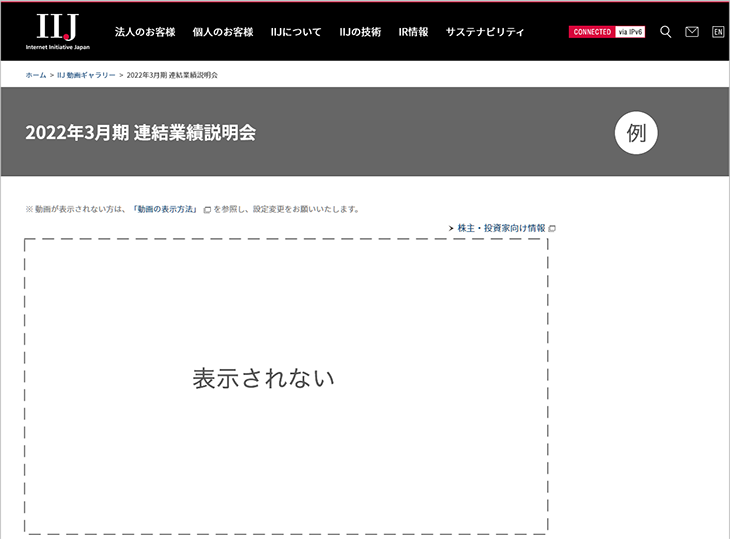Click the via IPv6 label
Viewport: 730px width, 560px height.
[x=629, y=32]
